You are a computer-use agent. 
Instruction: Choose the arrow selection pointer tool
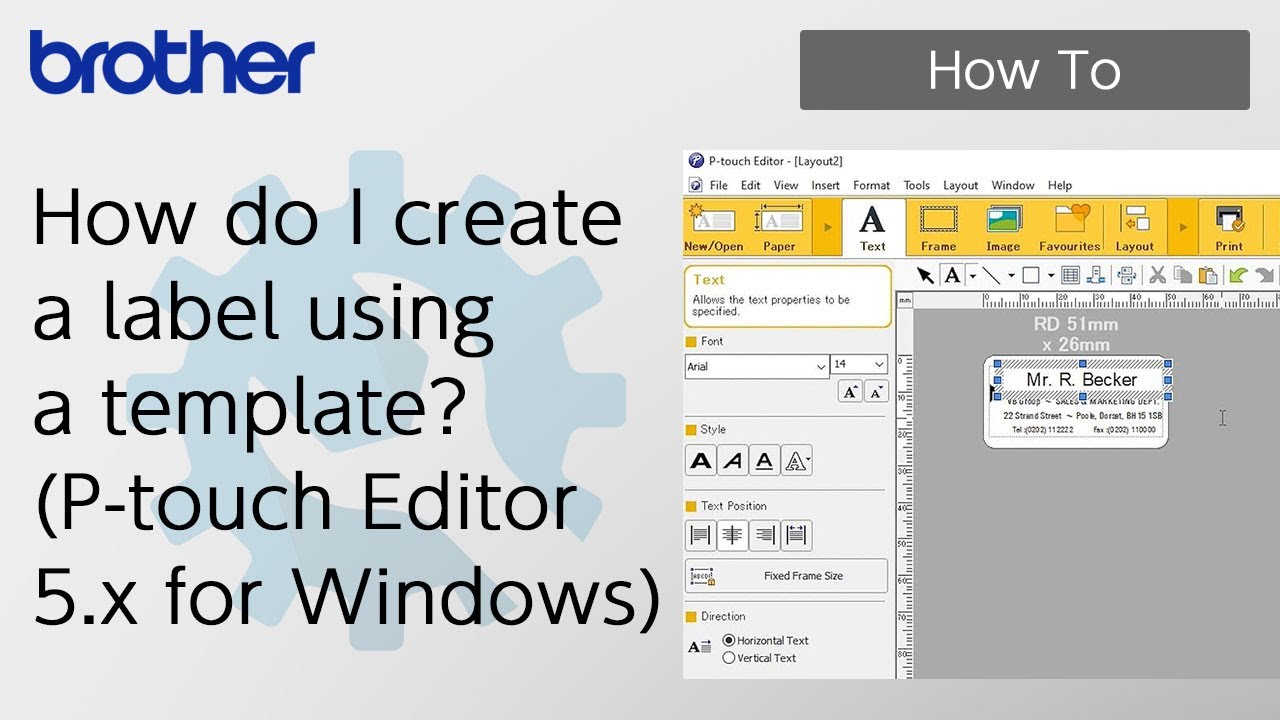(x=926, y=275)
